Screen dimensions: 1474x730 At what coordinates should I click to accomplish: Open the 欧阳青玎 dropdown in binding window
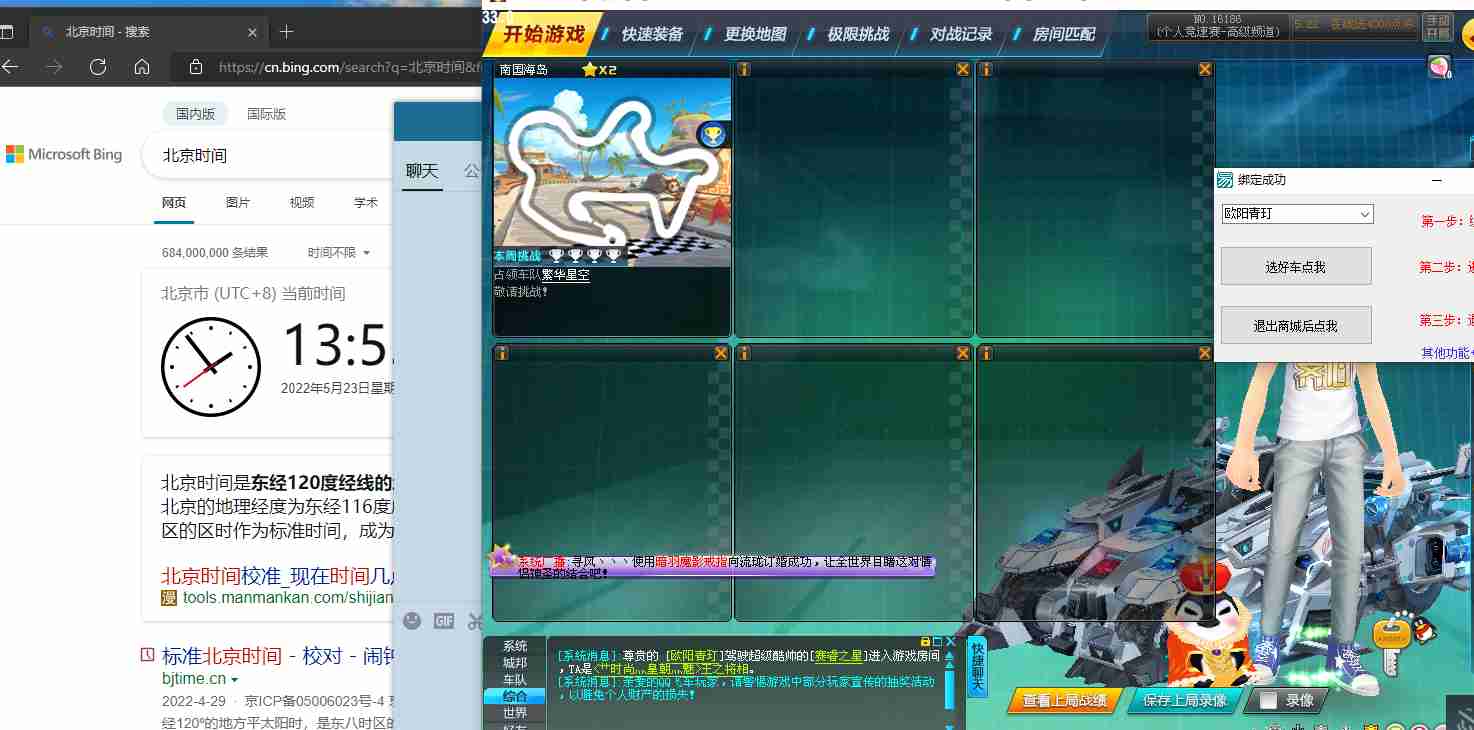(x=1297, y=214)
